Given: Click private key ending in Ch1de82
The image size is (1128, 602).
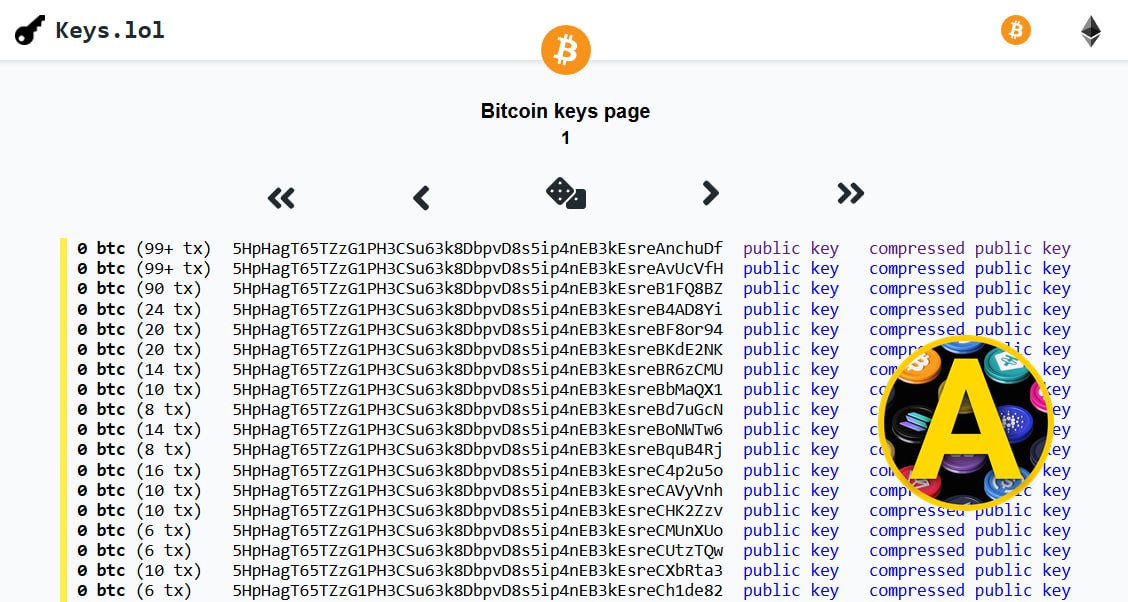Looking at the screenshot, I should (x=477, y=591).
